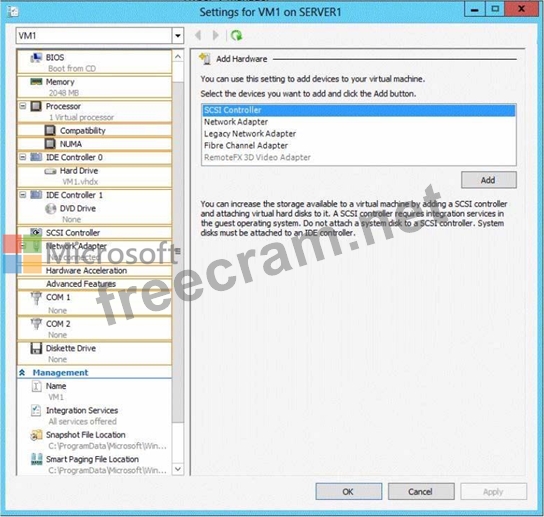Select RemoteFX 3D Video Adapter entry
Image resolution: width=544 pixels, height=517 pixels.
click(x=358, y=157)
